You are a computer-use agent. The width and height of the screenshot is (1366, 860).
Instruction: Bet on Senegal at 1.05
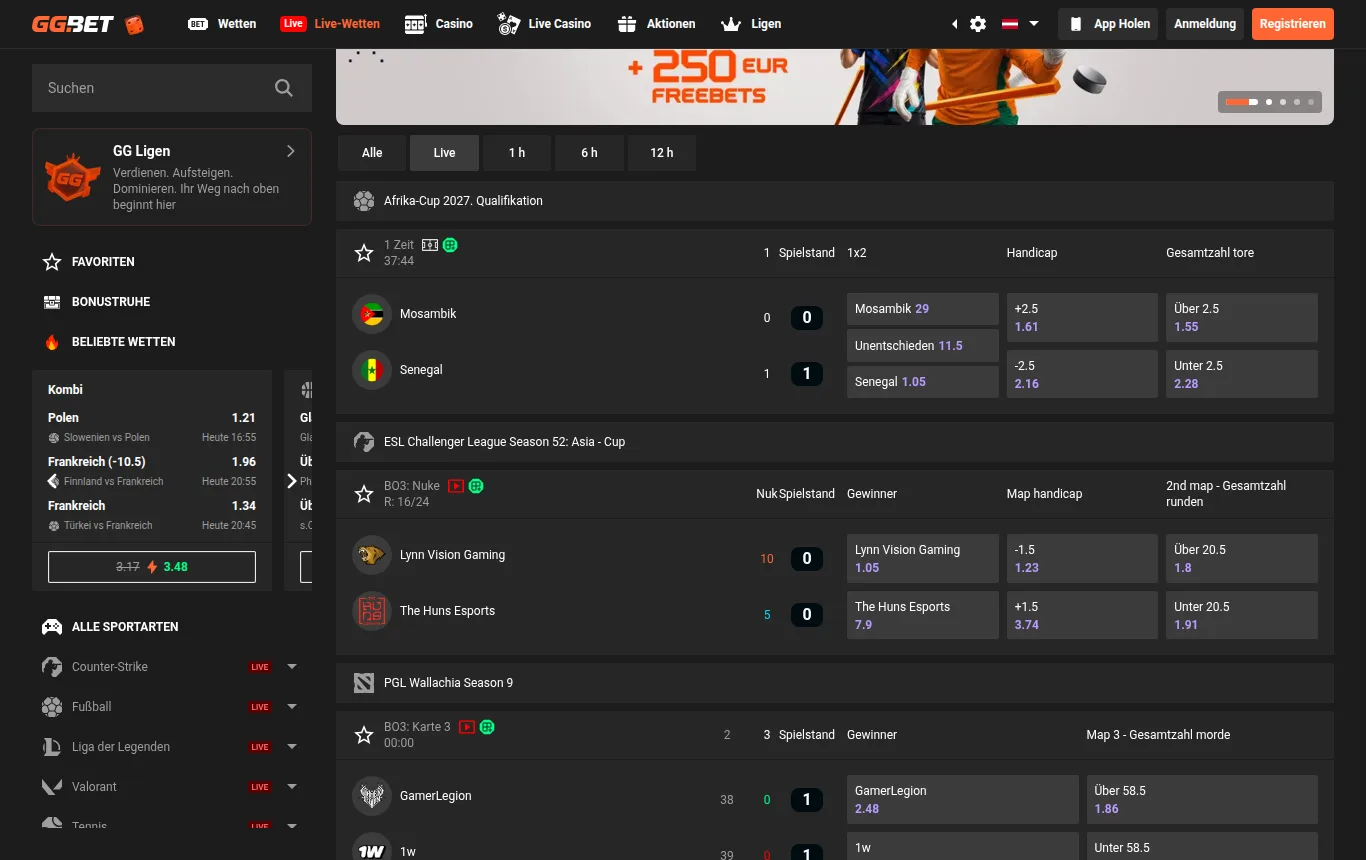click(923, 382)
